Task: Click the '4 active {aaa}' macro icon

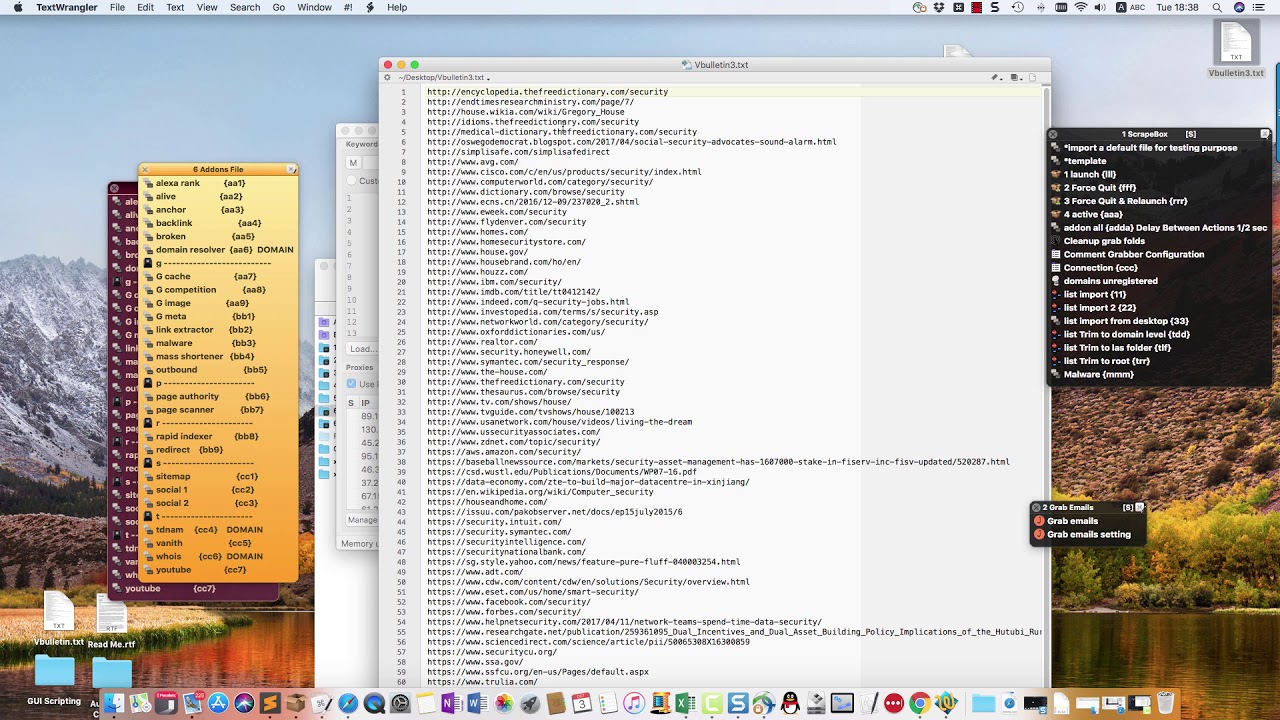Action: click(x=1055, y=214)
